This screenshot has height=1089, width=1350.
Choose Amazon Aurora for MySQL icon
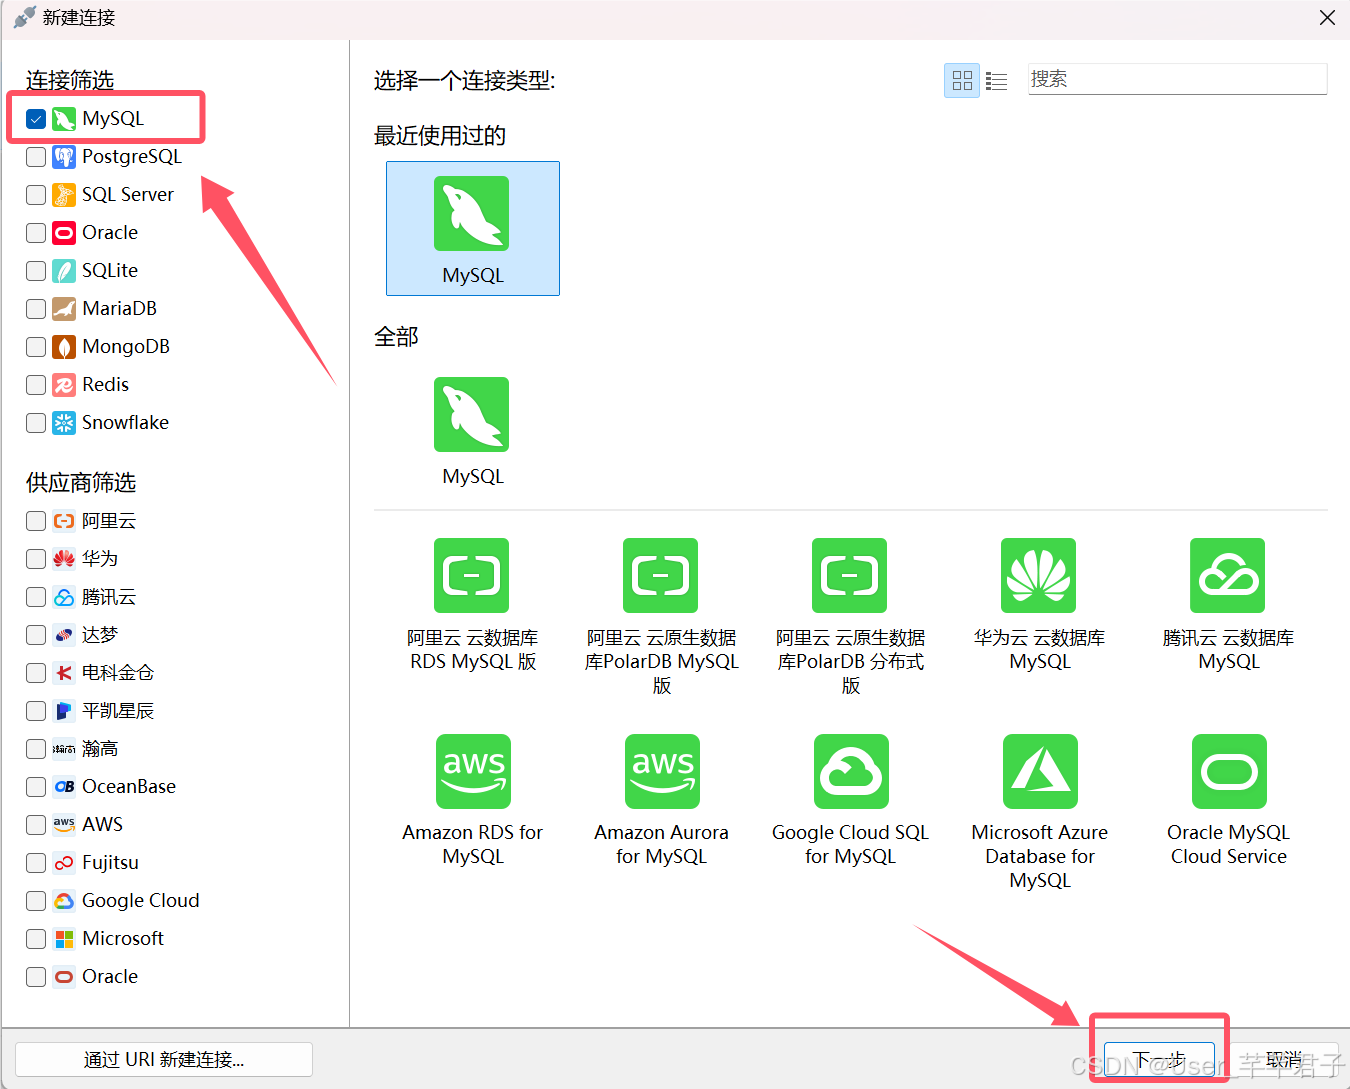click(662, 771)
